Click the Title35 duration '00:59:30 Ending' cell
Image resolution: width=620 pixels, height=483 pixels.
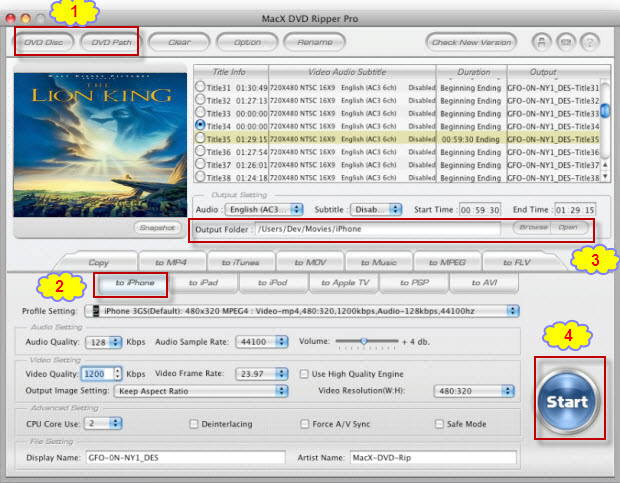tap(471, 139)
